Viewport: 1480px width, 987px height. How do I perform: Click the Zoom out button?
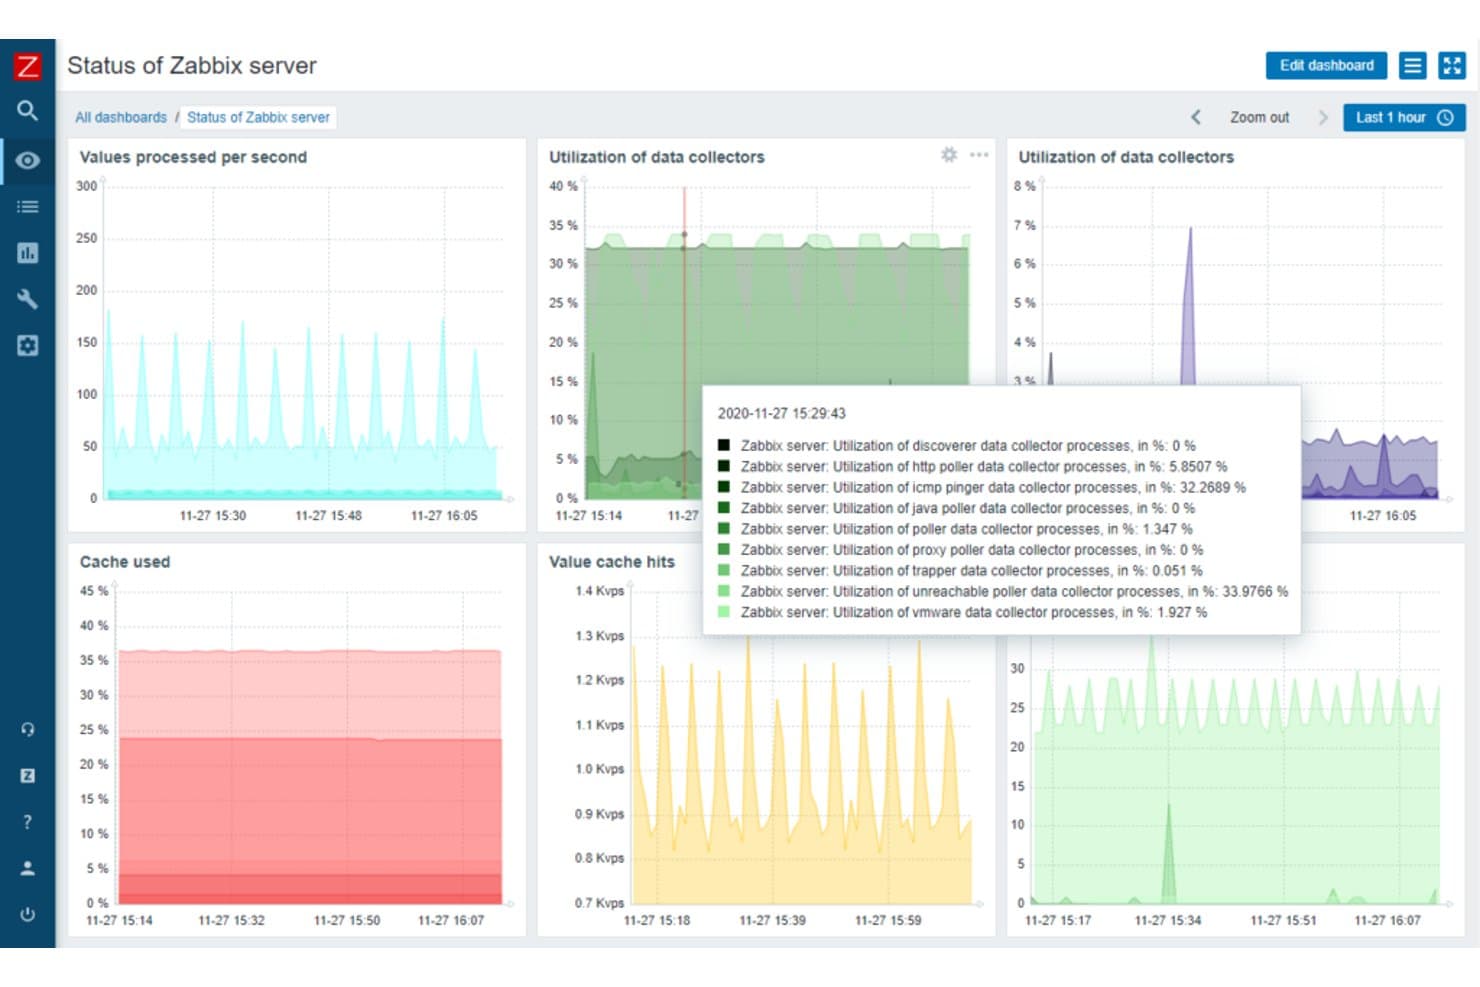click(1259, 117)
